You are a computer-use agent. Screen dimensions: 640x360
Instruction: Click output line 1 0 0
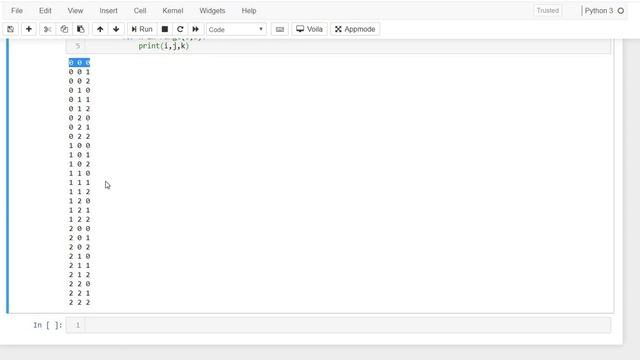(79, 145)
